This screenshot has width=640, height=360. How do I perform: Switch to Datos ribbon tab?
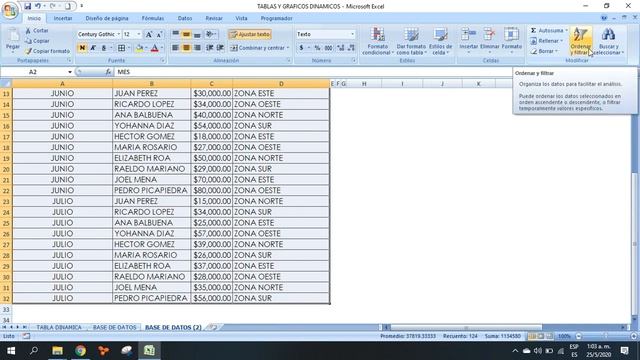click(184, 18)
